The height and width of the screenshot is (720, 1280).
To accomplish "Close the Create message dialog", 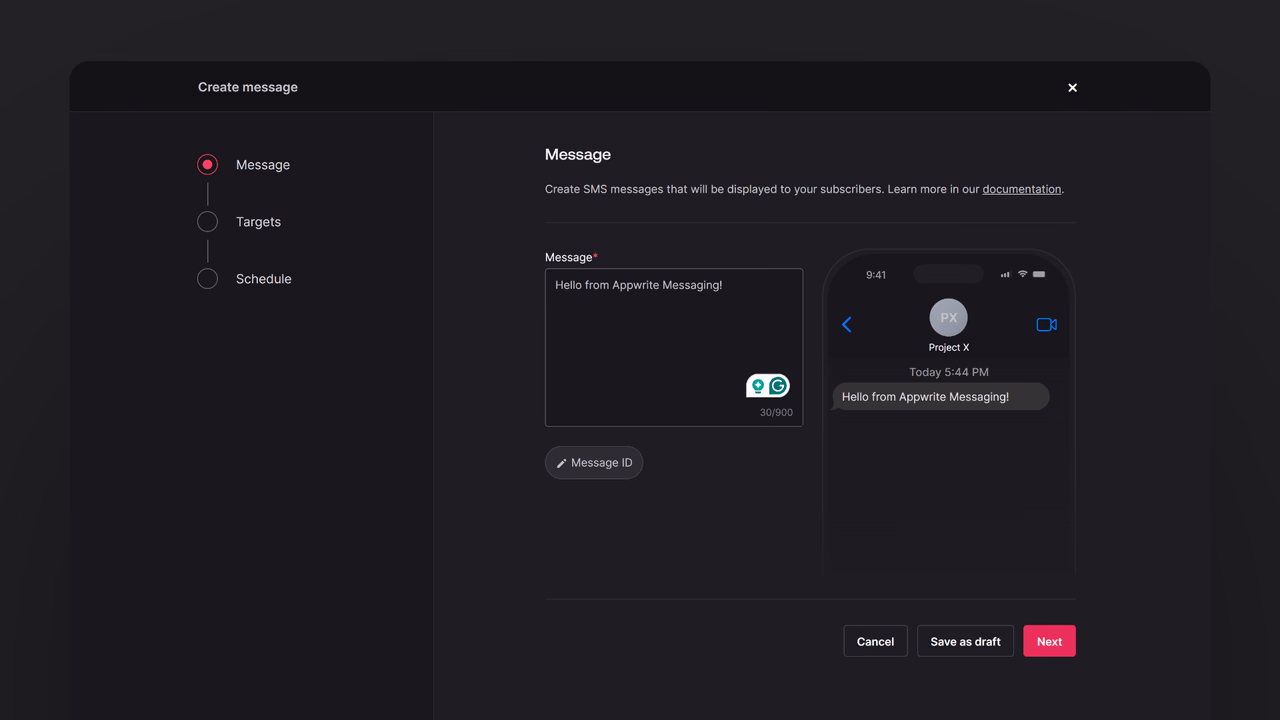I will tap(1072, 88).
